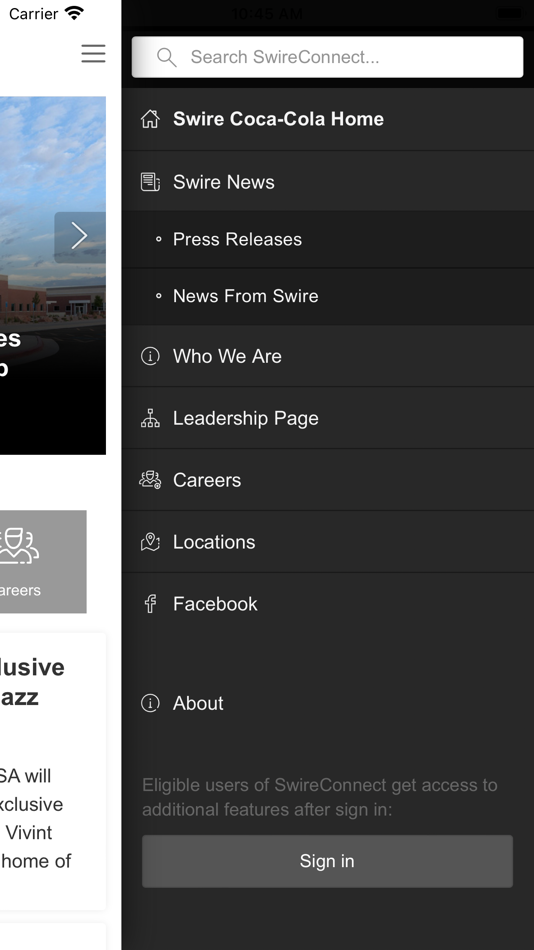The height and width of the screenshot is (950, 534).
Task: Click the people icon next to Careers
Action: click(x=150, y=480)
